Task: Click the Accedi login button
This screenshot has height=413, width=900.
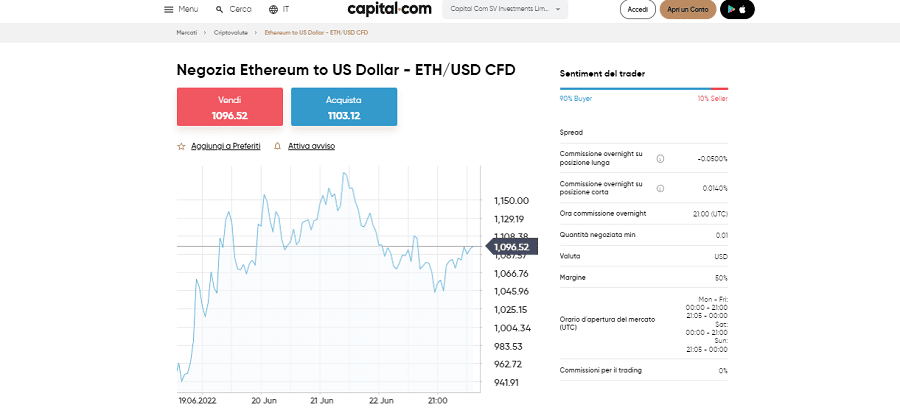Action: (638, 9)
